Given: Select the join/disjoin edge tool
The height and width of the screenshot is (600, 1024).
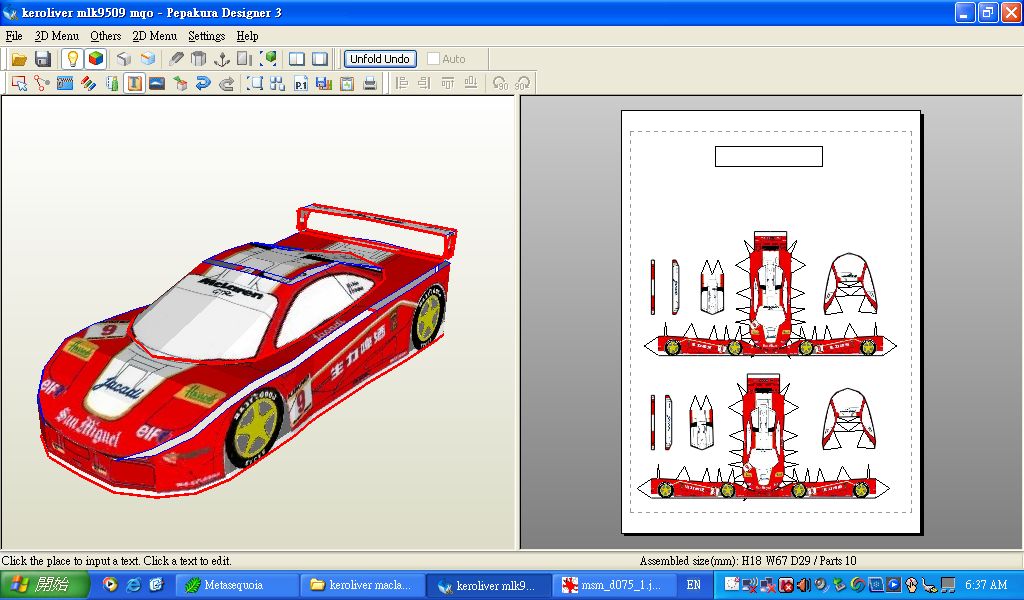Looking at the screenshot, I should point(42,83).
